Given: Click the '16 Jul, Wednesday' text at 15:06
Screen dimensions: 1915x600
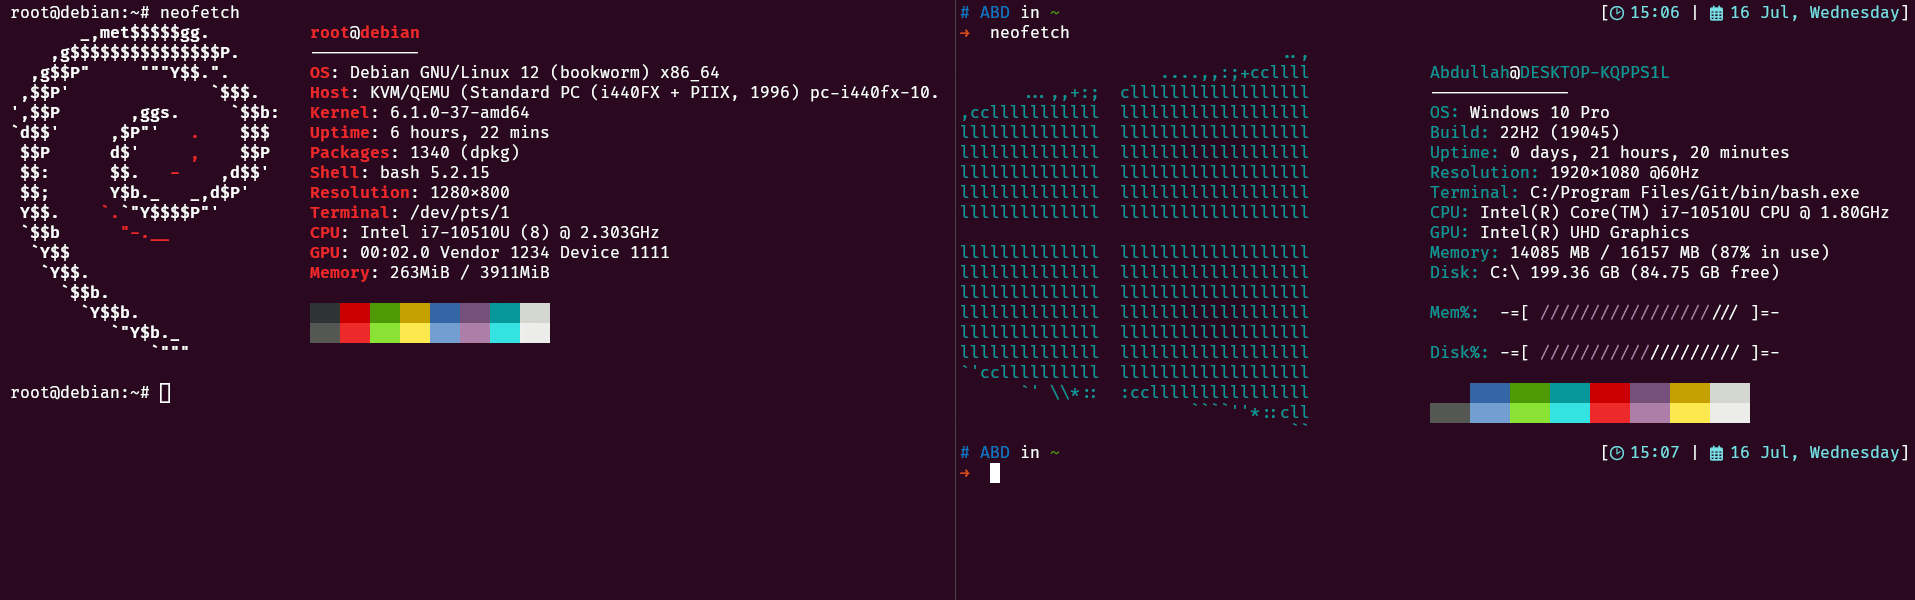Looking at the screenshot, I should (1814, 13).
